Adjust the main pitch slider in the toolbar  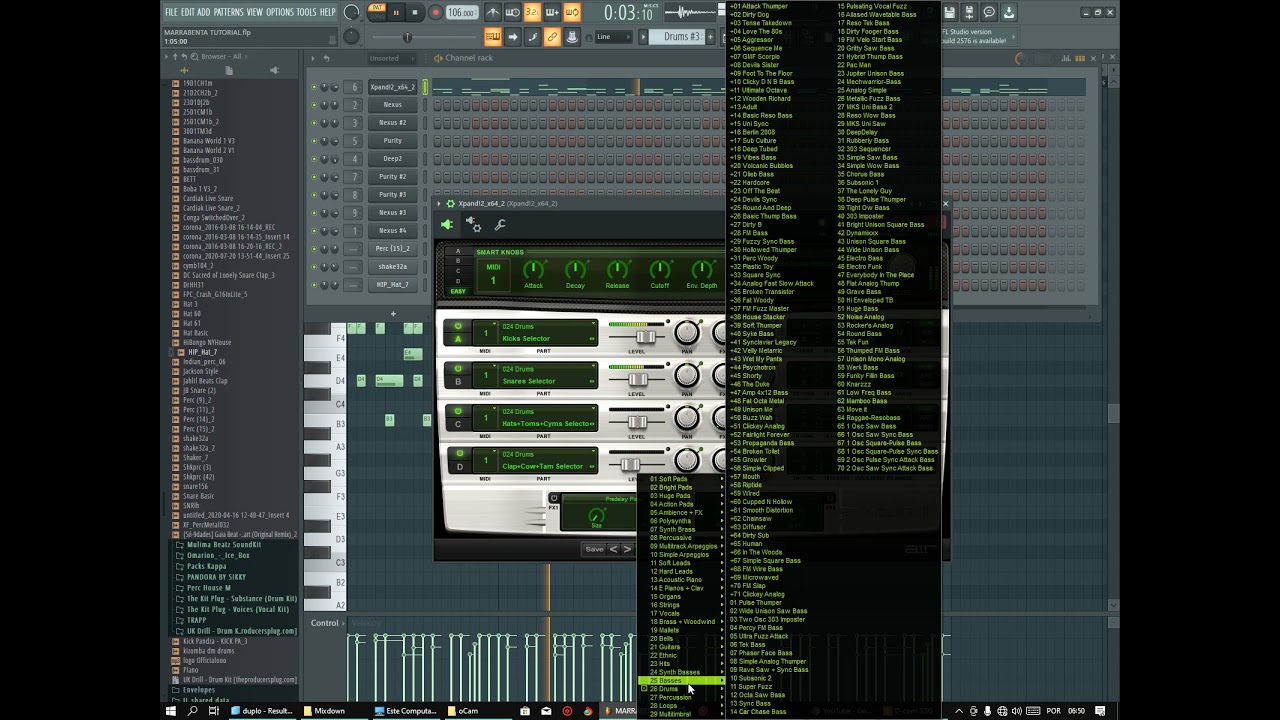(x=407, y=37)
